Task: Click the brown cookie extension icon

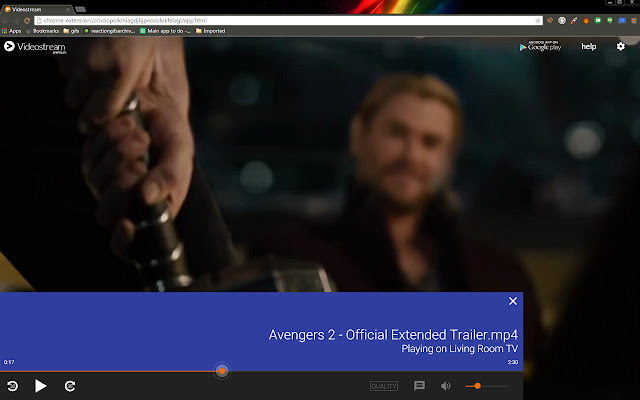Action: 550,20
